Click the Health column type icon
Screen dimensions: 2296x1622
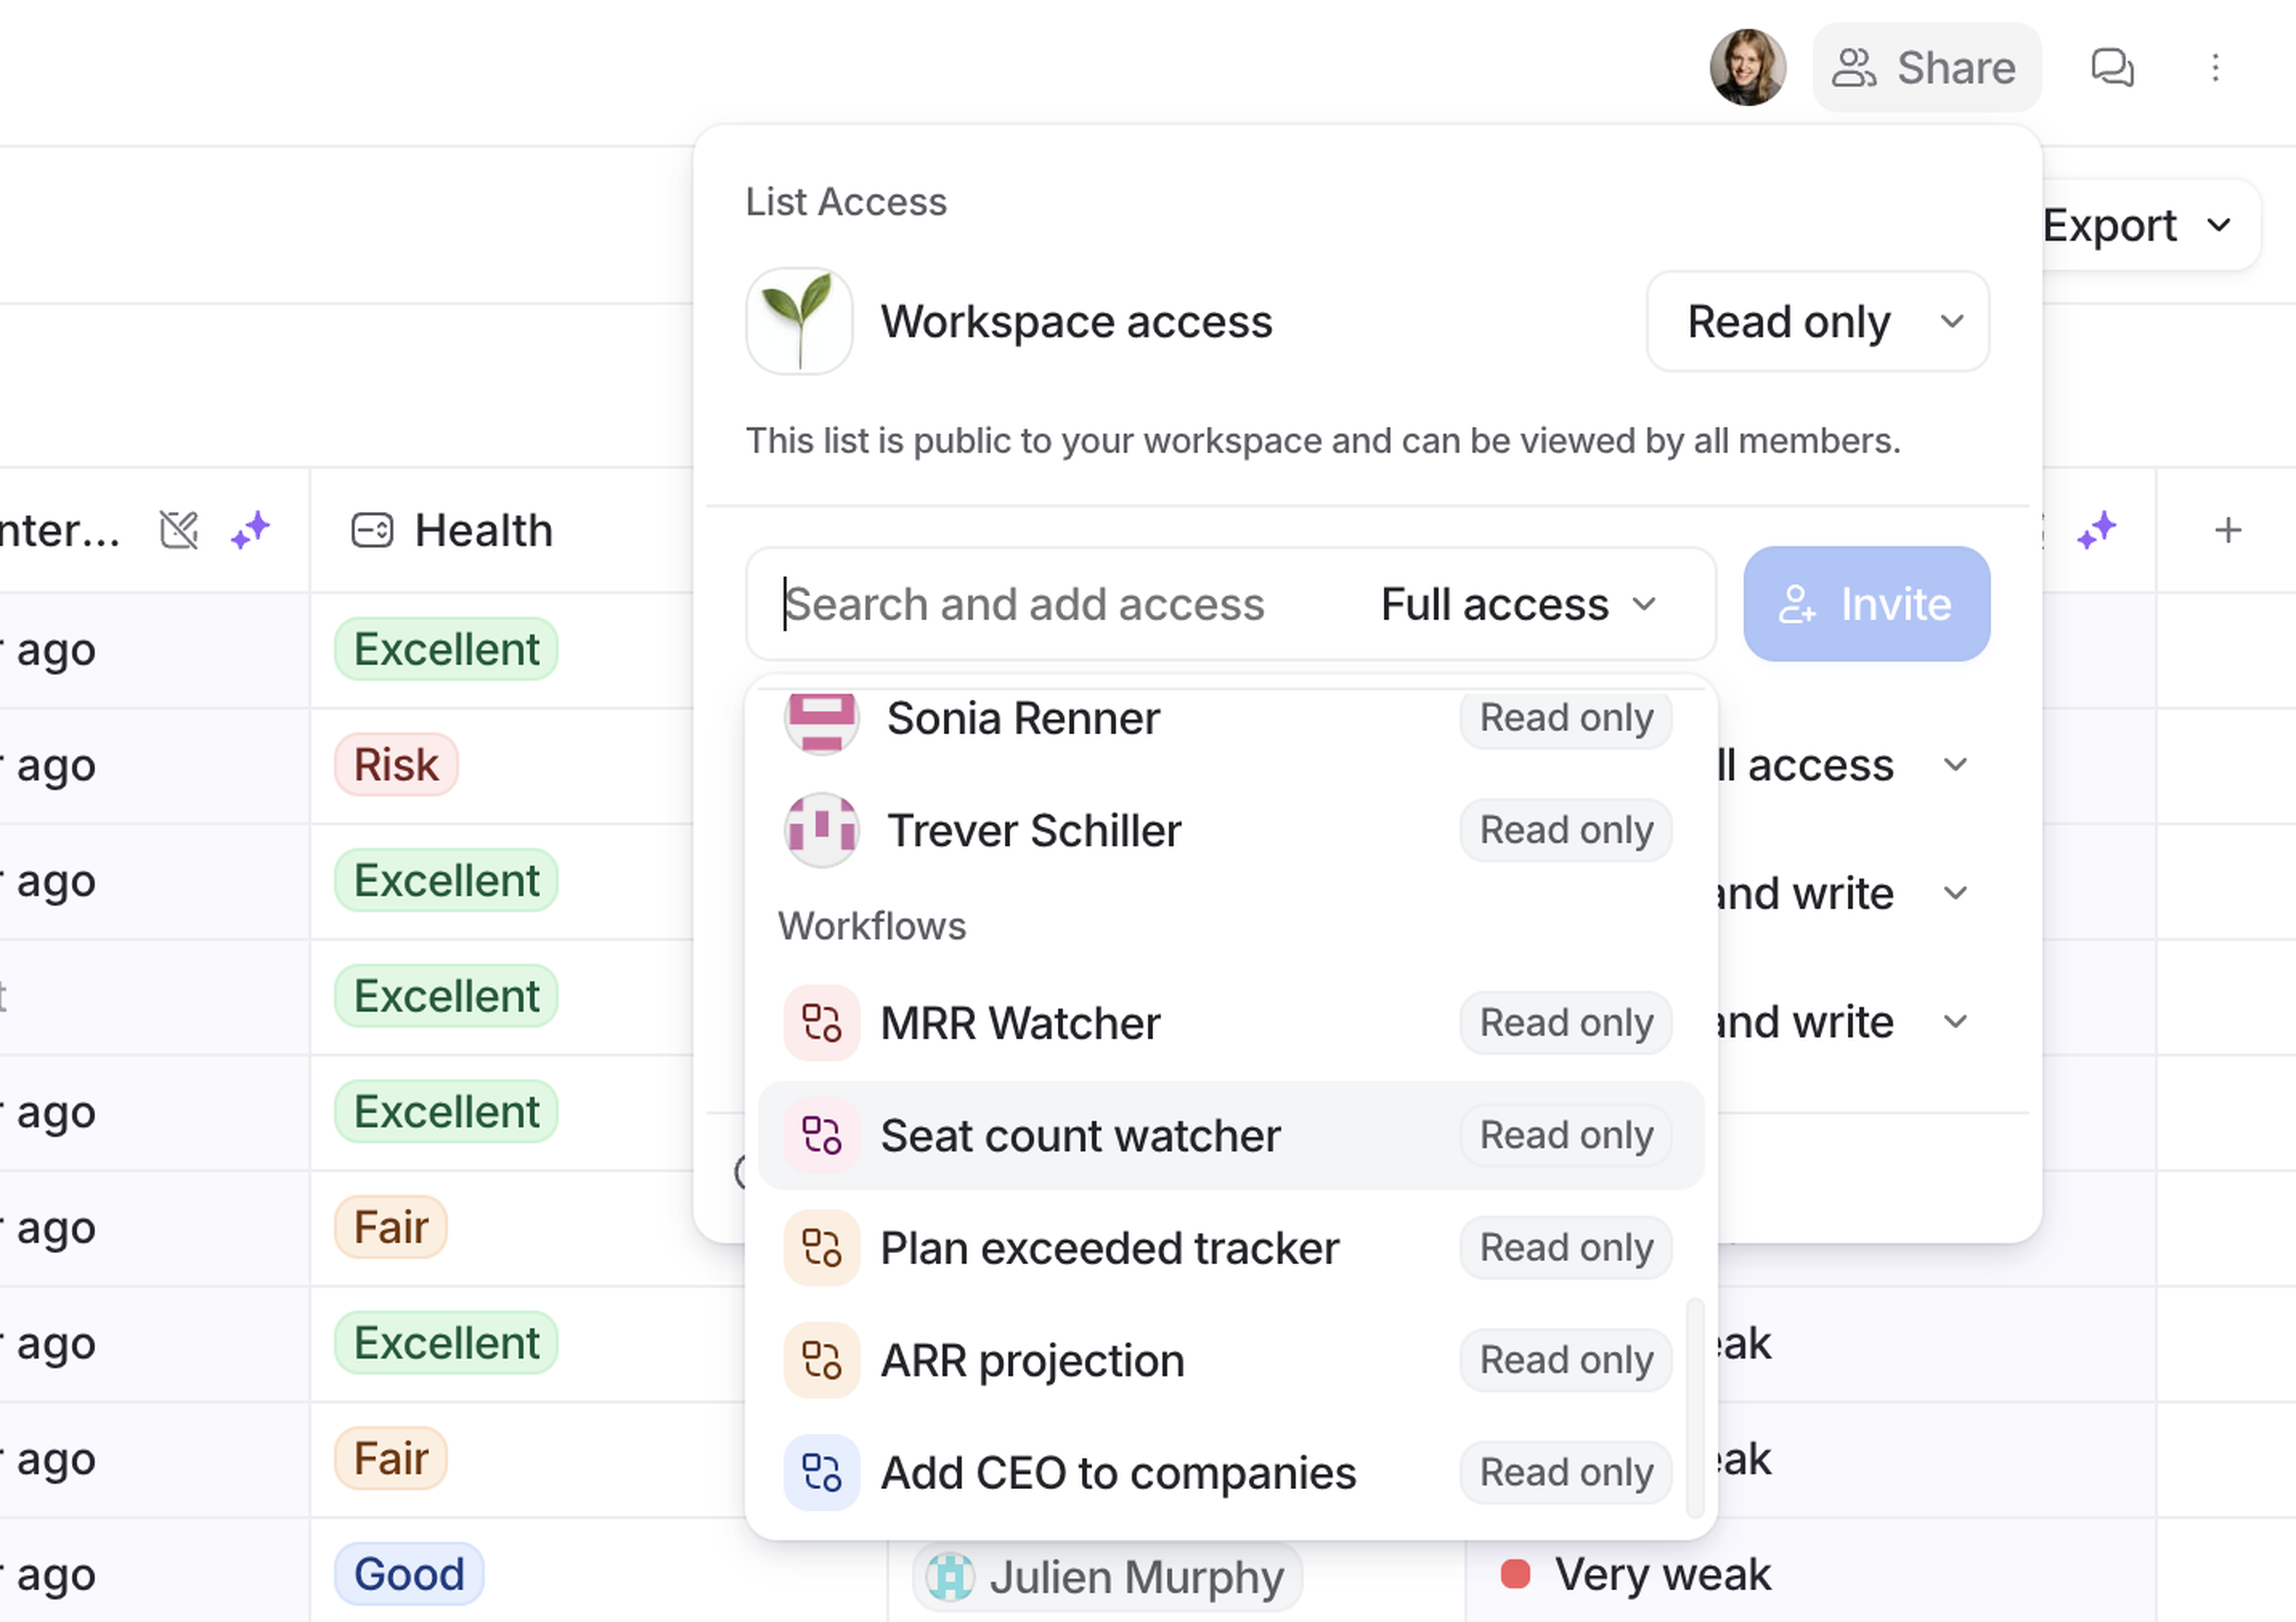coord(372,530)
